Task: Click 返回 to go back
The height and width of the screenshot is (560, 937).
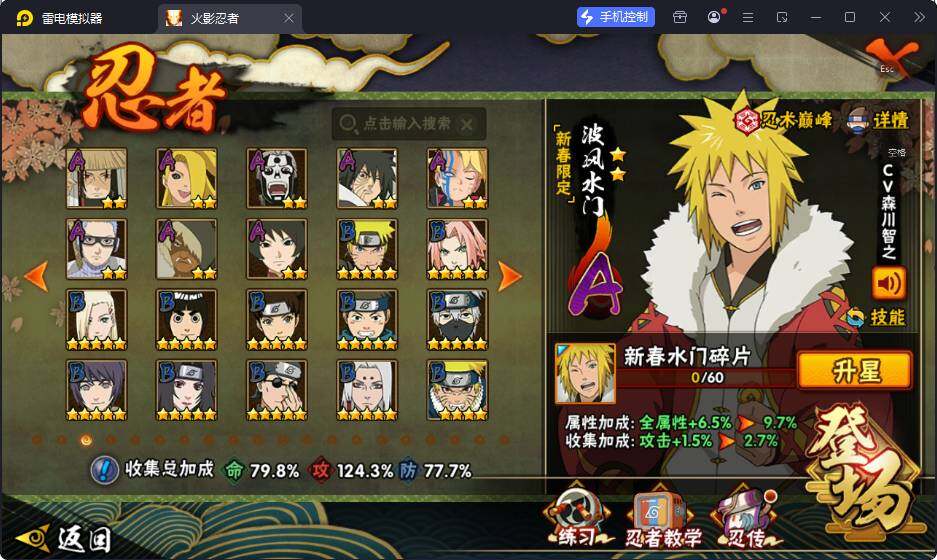Action: pos(65,538)
